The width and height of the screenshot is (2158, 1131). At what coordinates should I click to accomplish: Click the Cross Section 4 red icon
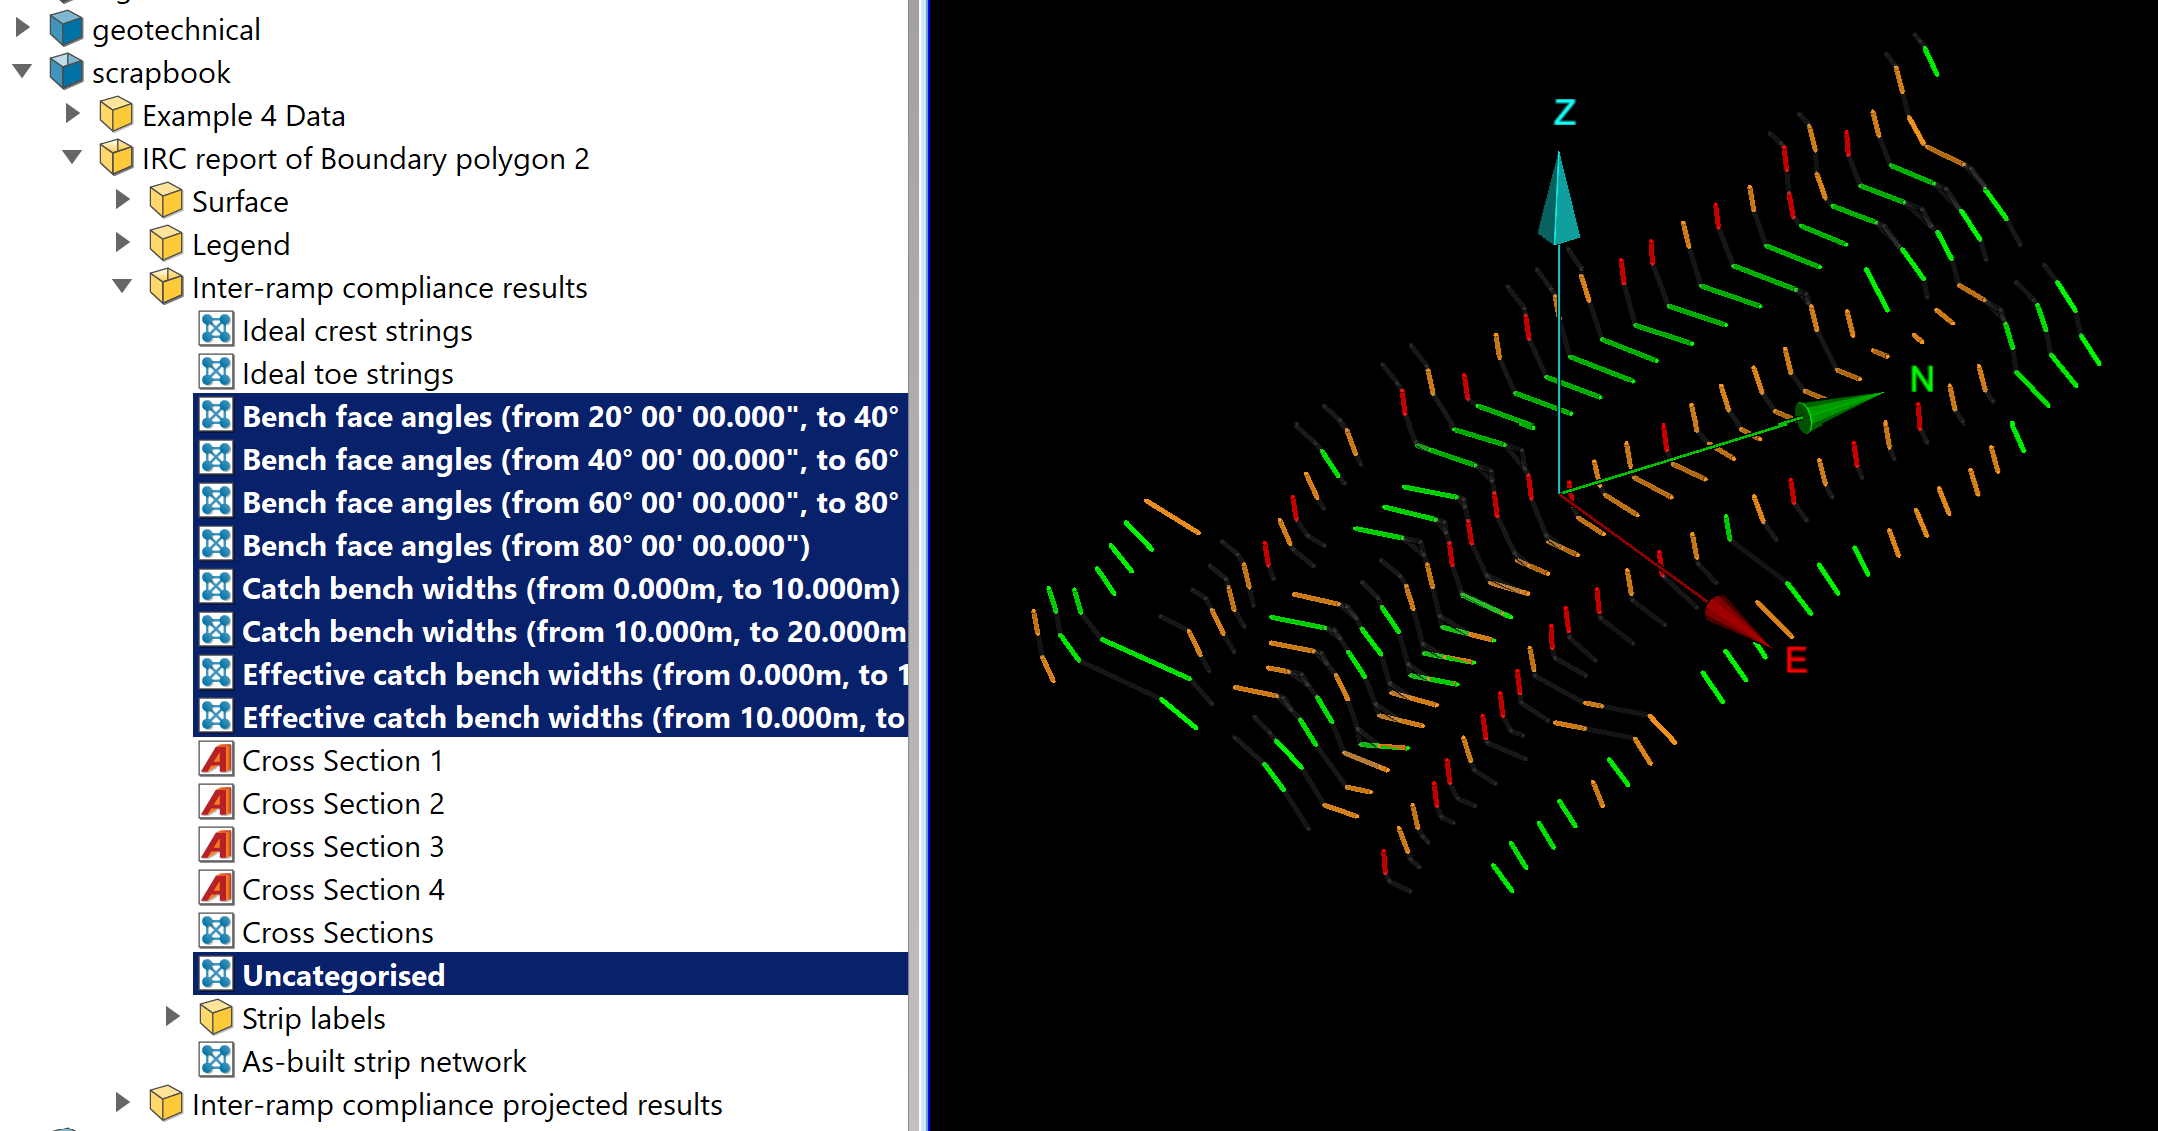coord(216,889)
